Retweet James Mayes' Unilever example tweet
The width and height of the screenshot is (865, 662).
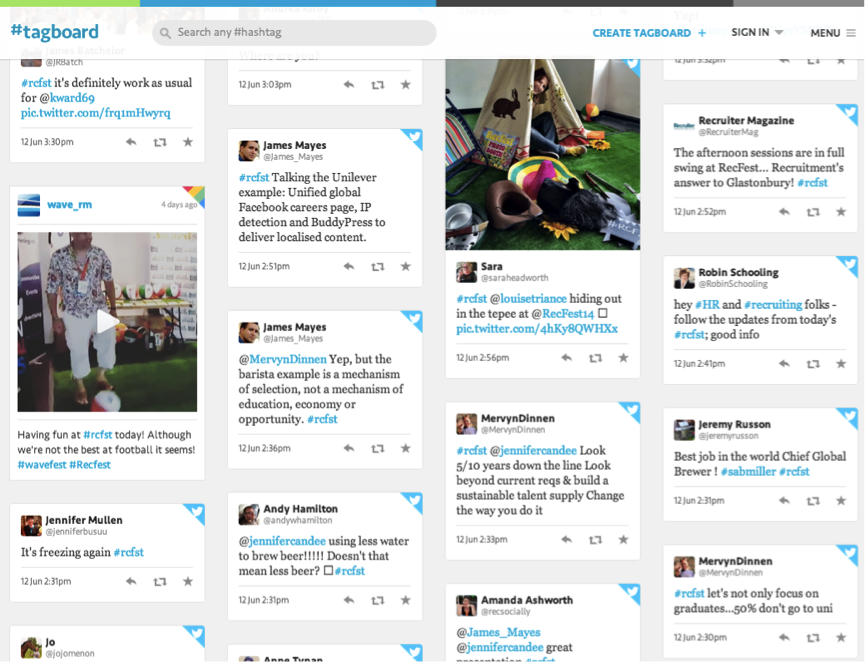click(x=378, y=267)
